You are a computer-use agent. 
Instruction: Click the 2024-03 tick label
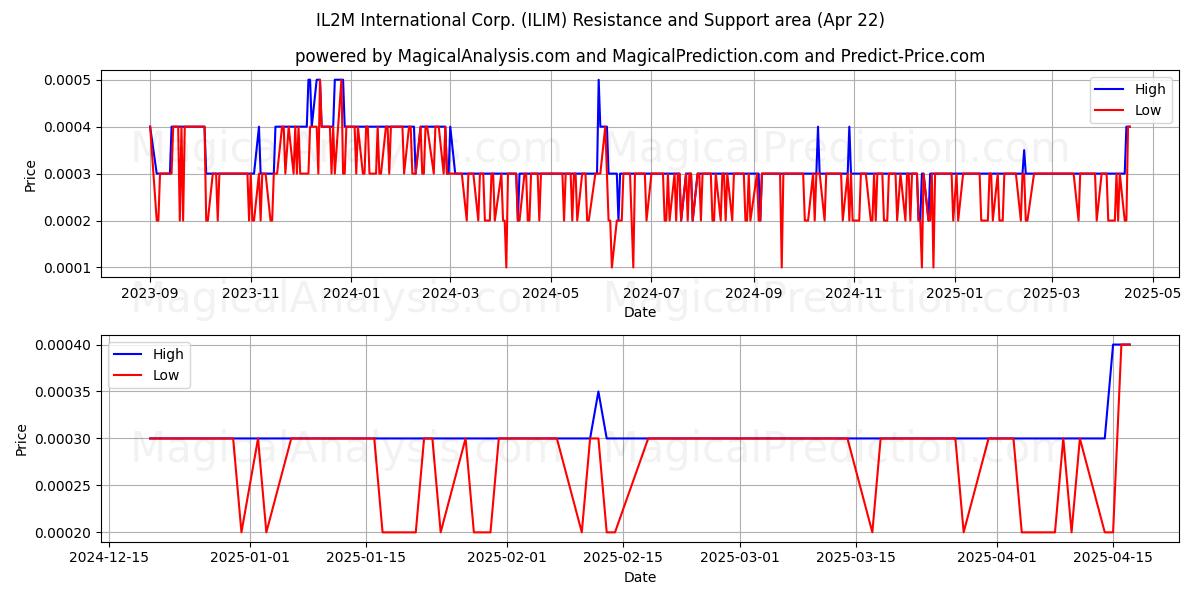coord(450,293)
